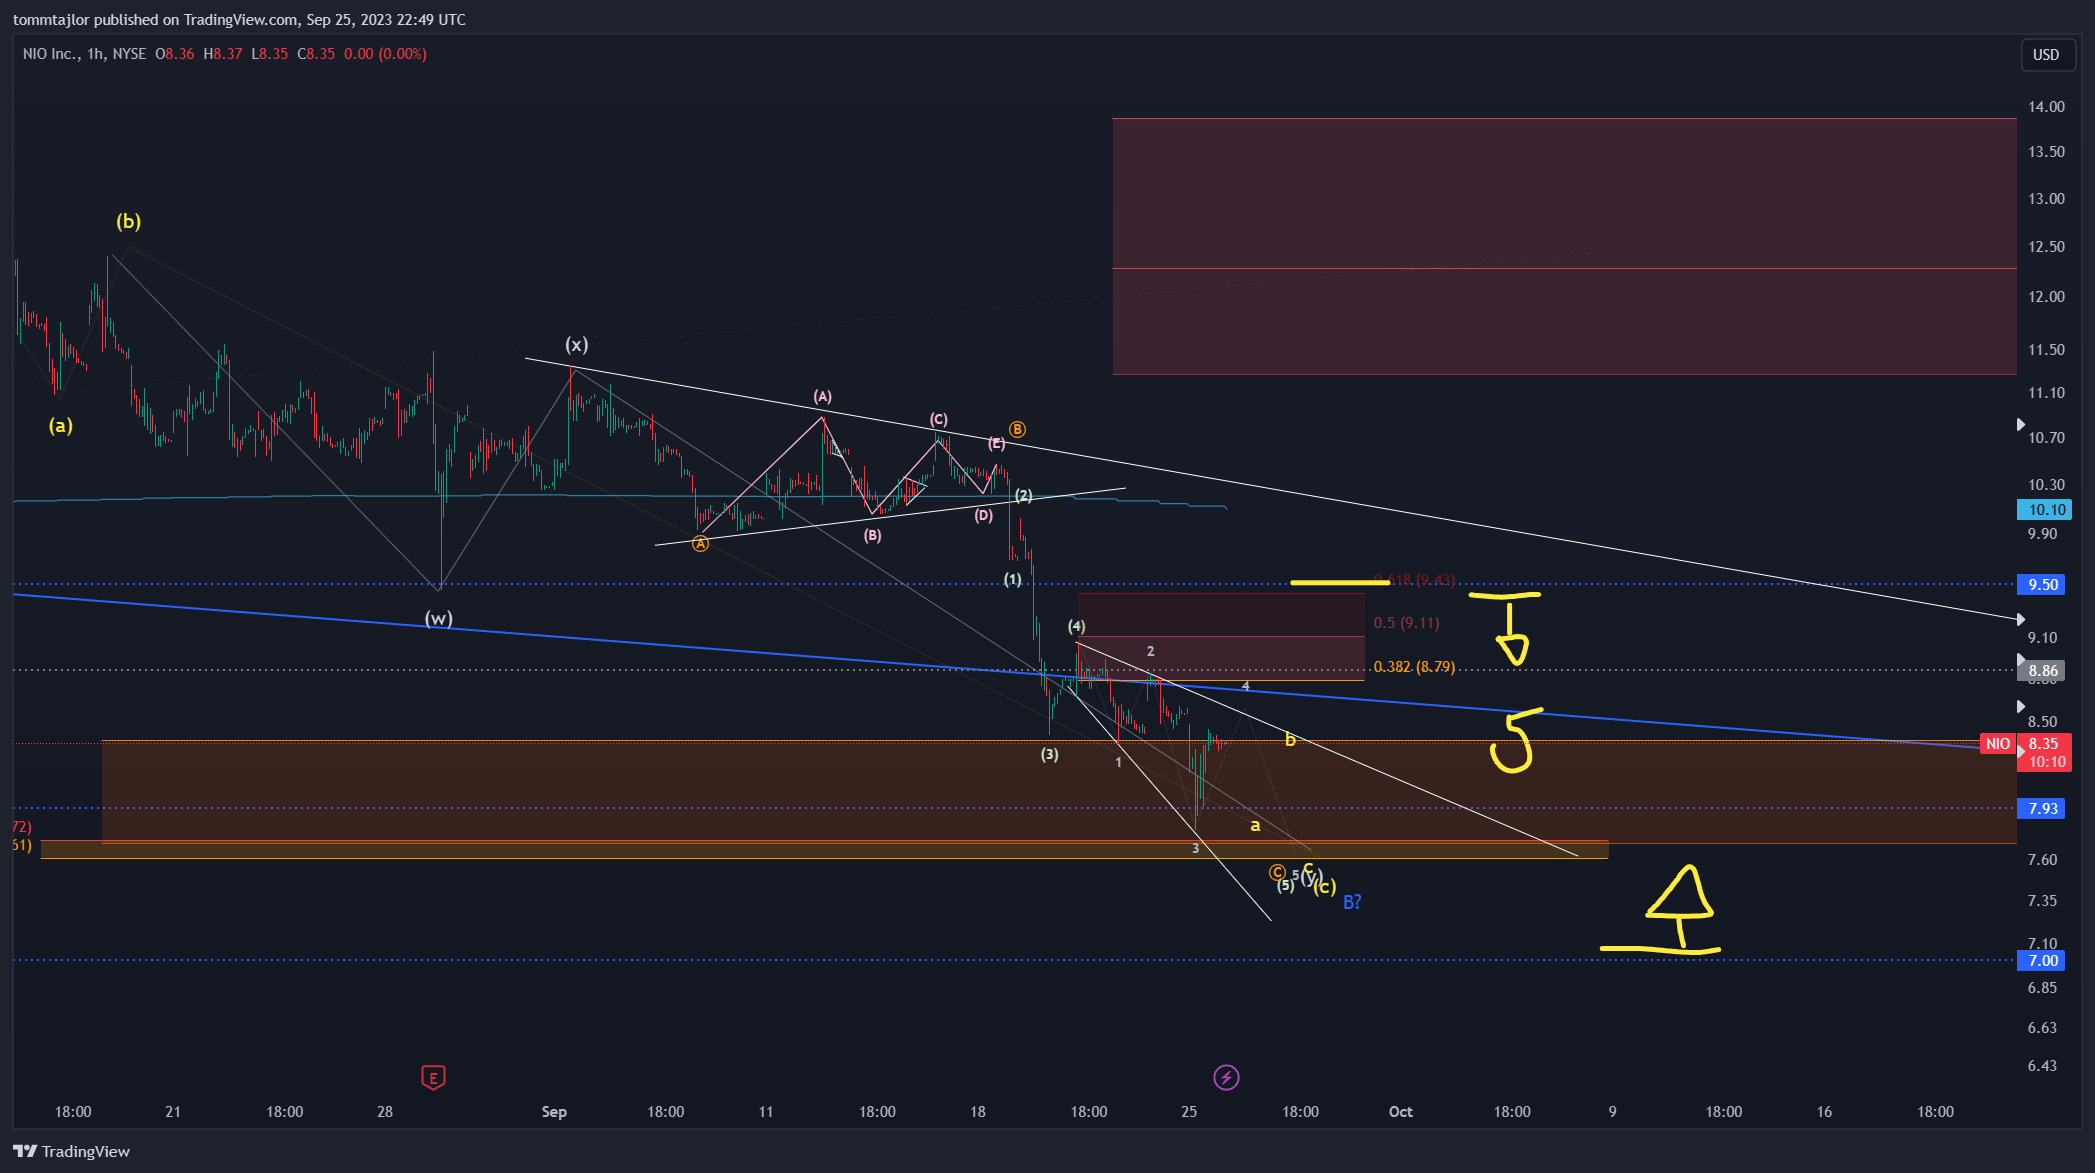Click the 25 date on time axis
The image size is (2095, 1173).
click(1189, 1112)
